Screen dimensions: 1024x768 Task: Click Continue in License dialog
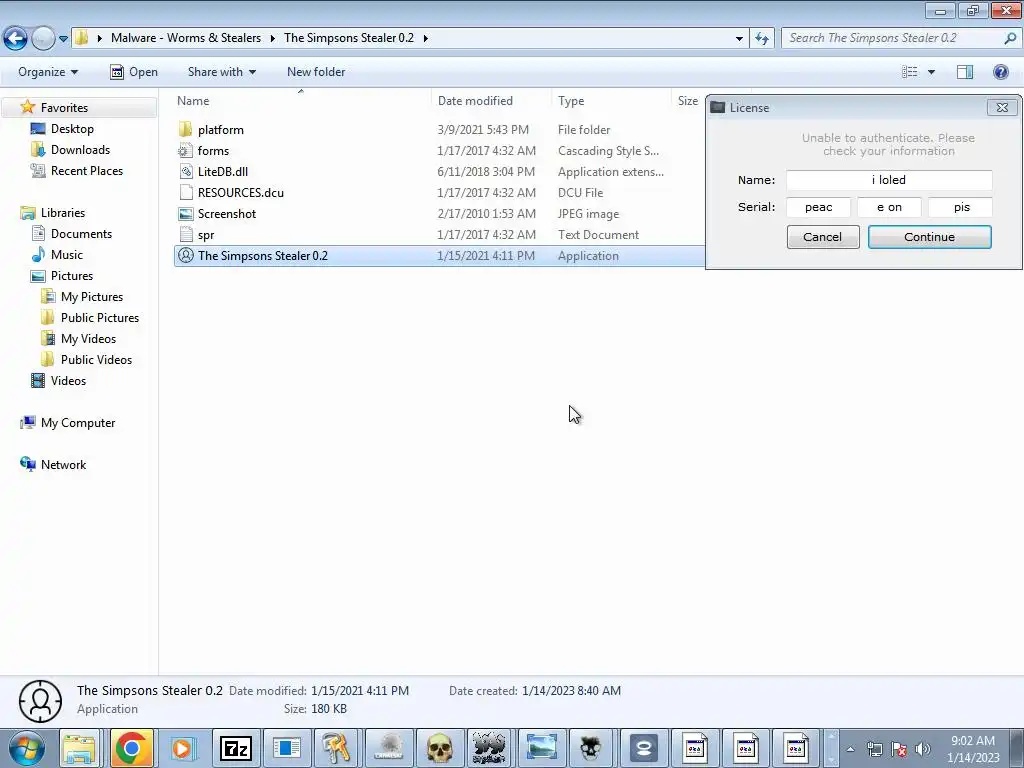pos(929,237)
